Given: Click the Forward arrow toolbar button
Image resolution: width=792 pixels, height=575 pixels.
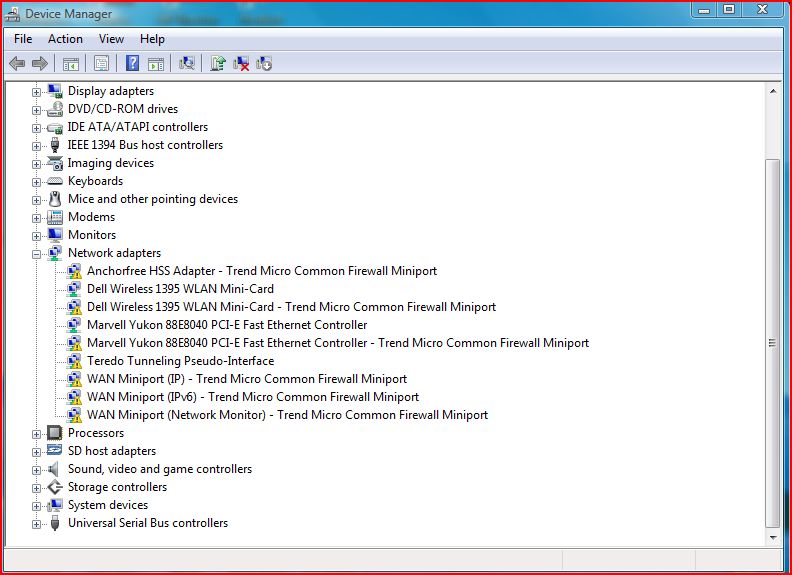Looking at the screenshot, I should click(40, 63).
